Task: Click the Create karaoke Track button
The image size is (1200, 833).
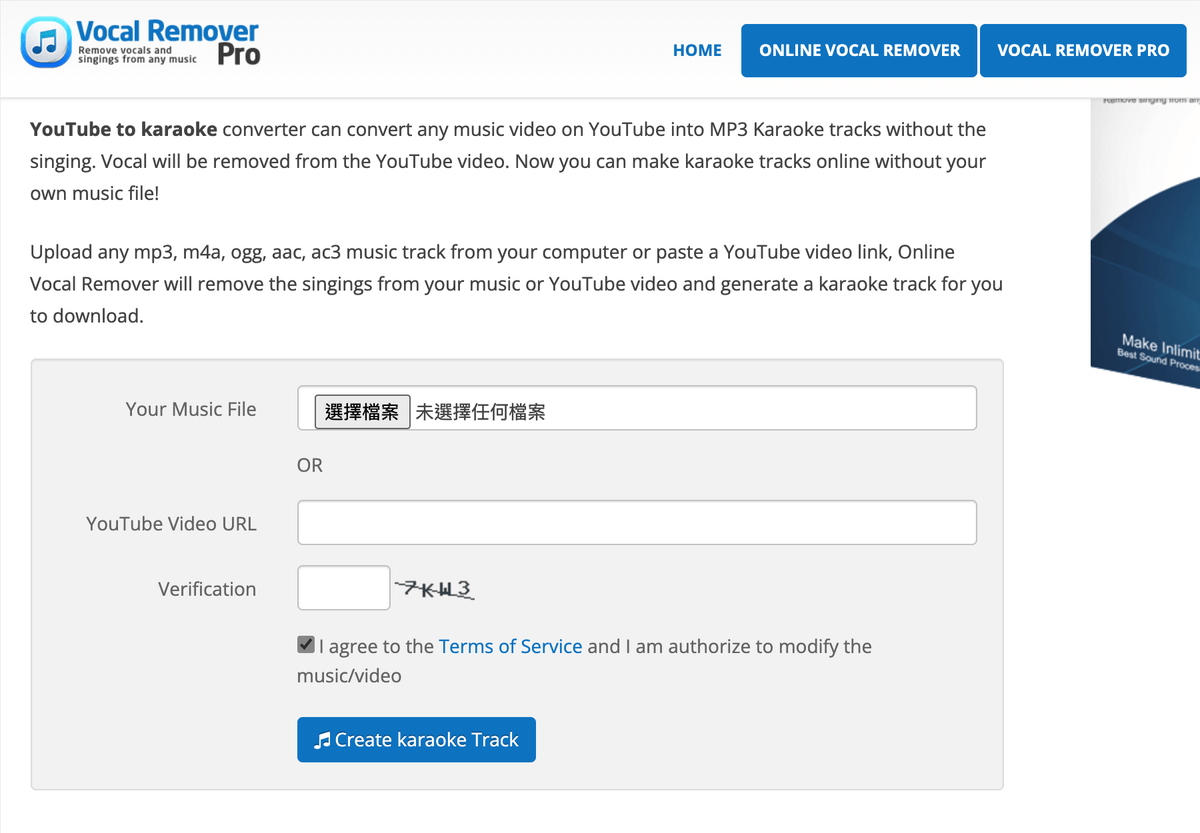Action: click(x=416, y=740)
